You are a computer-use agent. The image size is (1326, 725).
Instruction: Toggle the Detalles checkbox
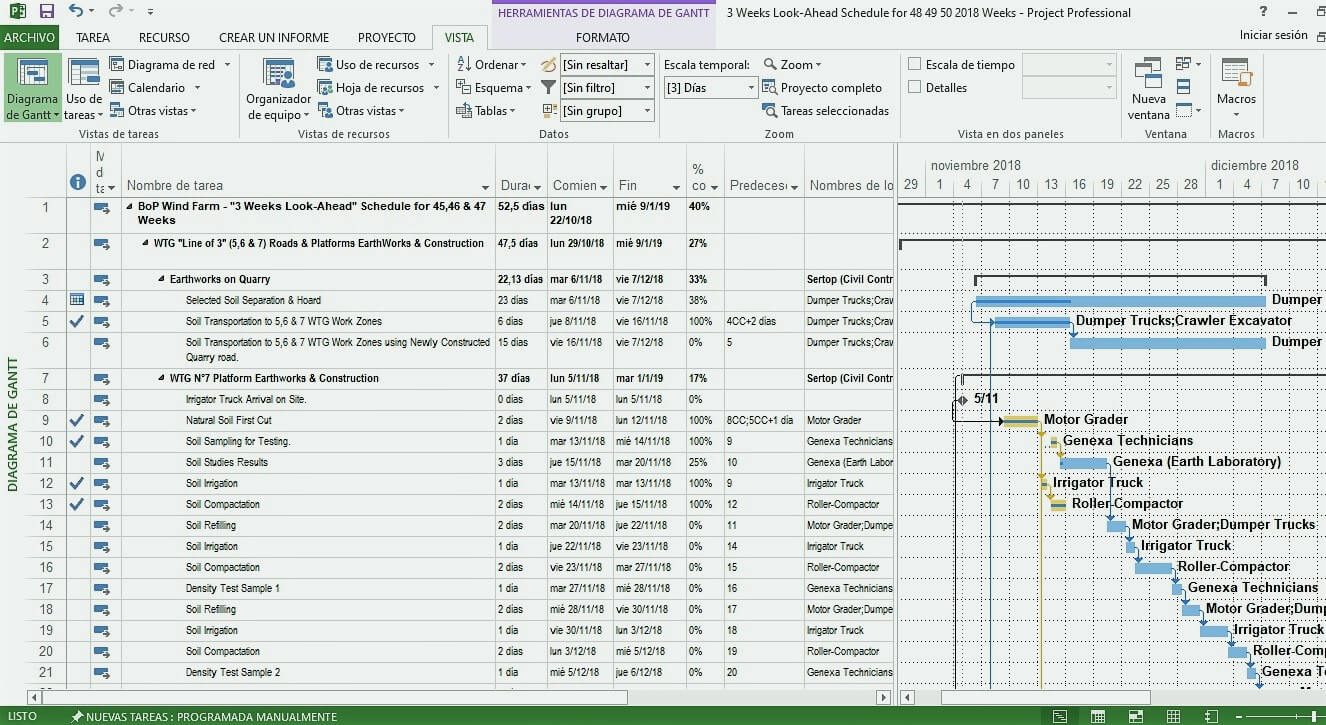click(914, 88)
